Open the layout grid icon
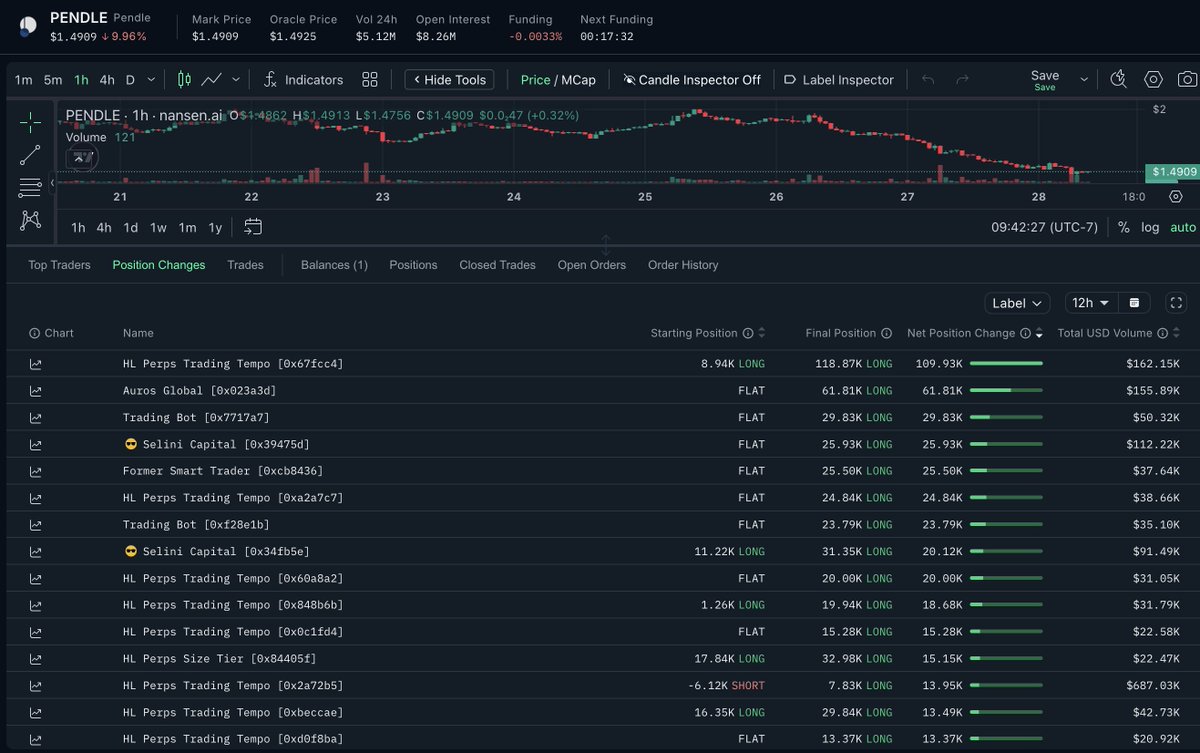 (370, 79)
